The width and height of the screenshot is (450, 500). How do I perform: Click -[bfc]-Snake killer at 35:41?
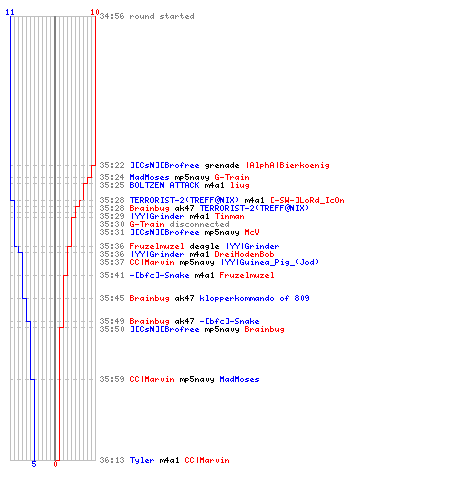click(x=159, y=275)
